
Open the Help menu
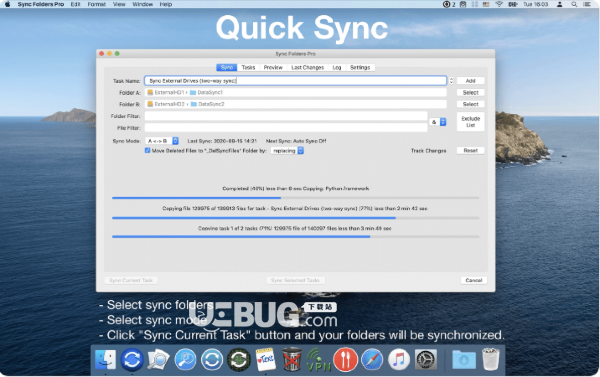pos(166,4)
